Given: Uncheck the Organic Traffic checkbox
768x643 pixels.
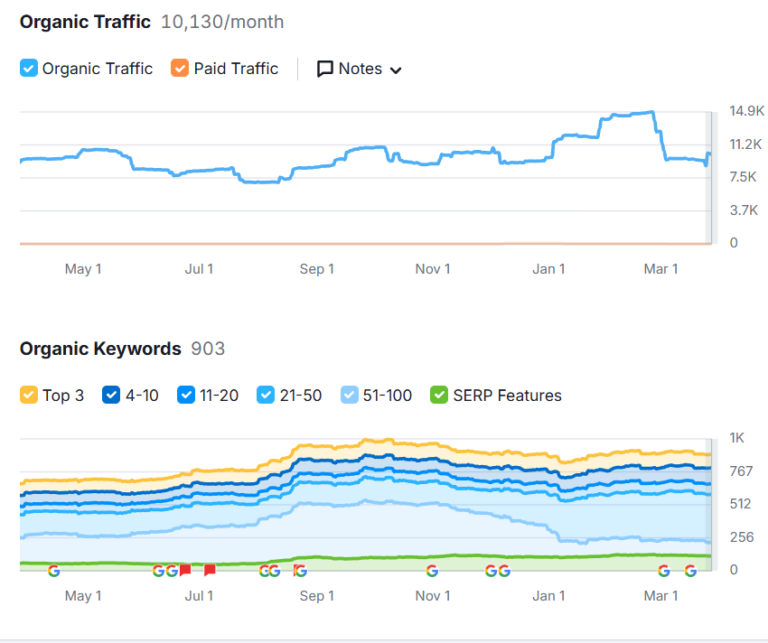Looking at the screenshot, I should click(29, 69).
